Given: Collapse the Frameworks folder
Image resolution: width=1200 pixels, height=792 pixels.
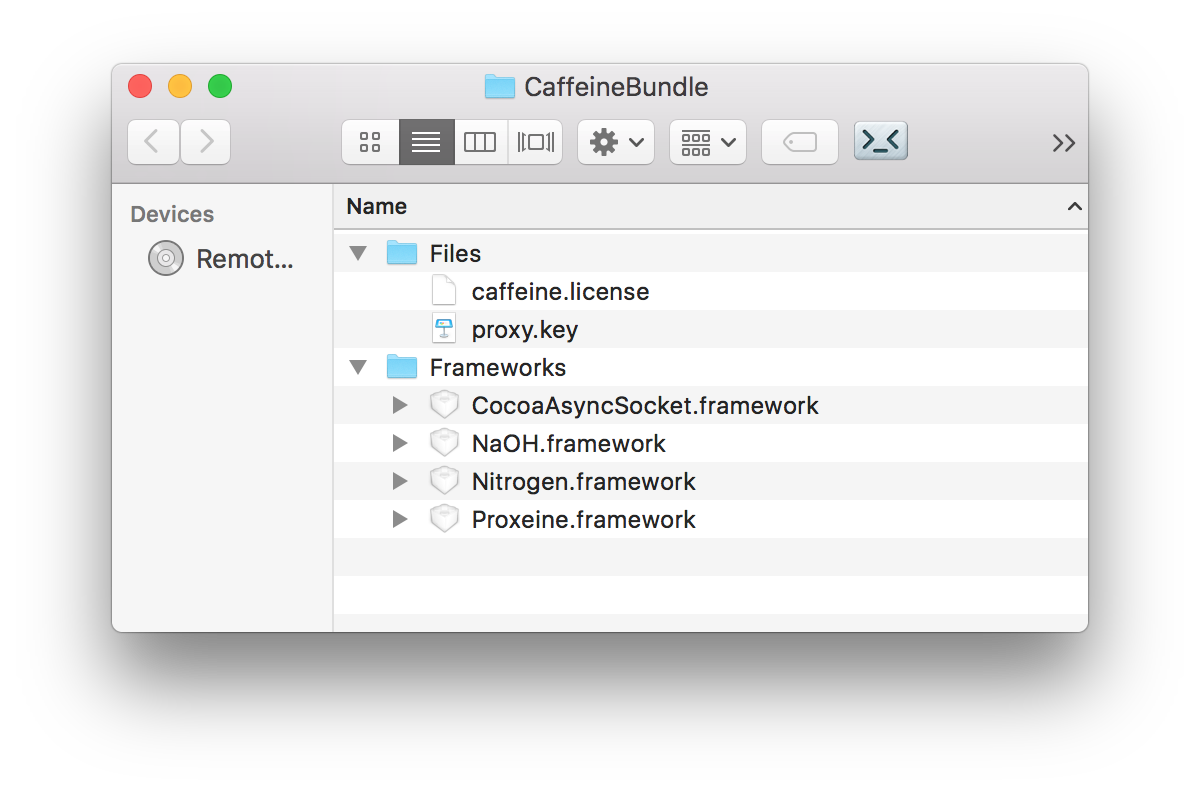Looking at the screenshot, I should 358,368.
